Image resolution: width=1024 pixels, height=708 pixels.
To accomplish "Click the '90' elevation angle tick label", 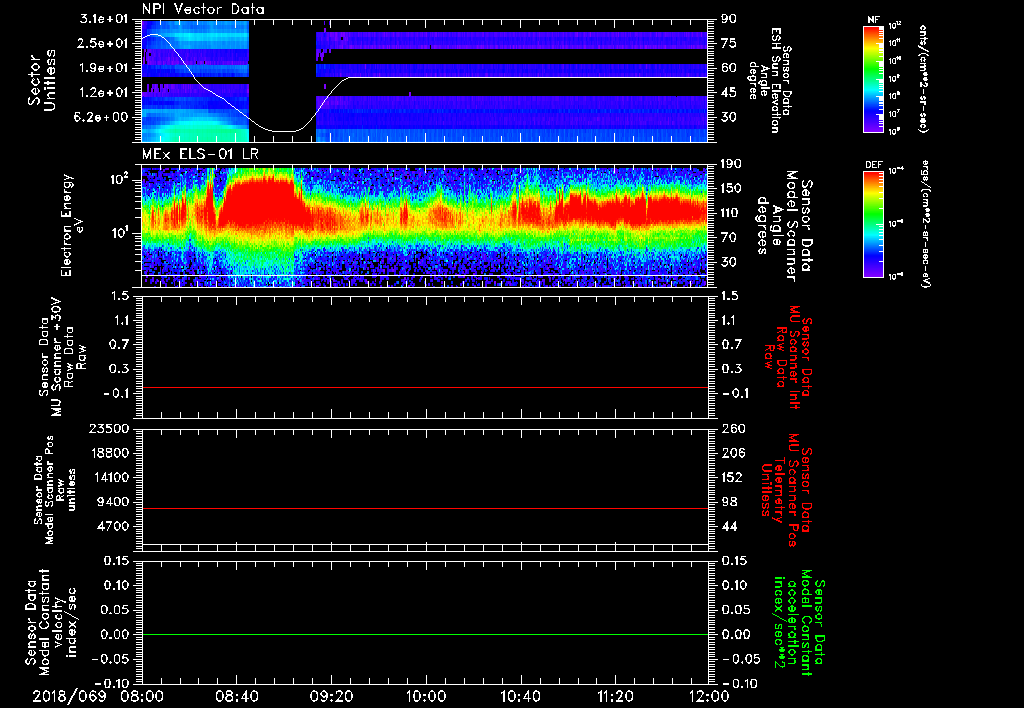I will [729, 19].
